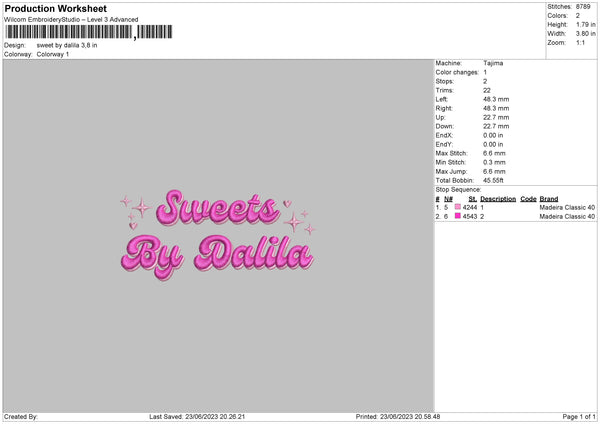The height and width of the screenshot is (424, 600).
Task: Click the Stitches count value 8789
Action: (x=583, y=7)
